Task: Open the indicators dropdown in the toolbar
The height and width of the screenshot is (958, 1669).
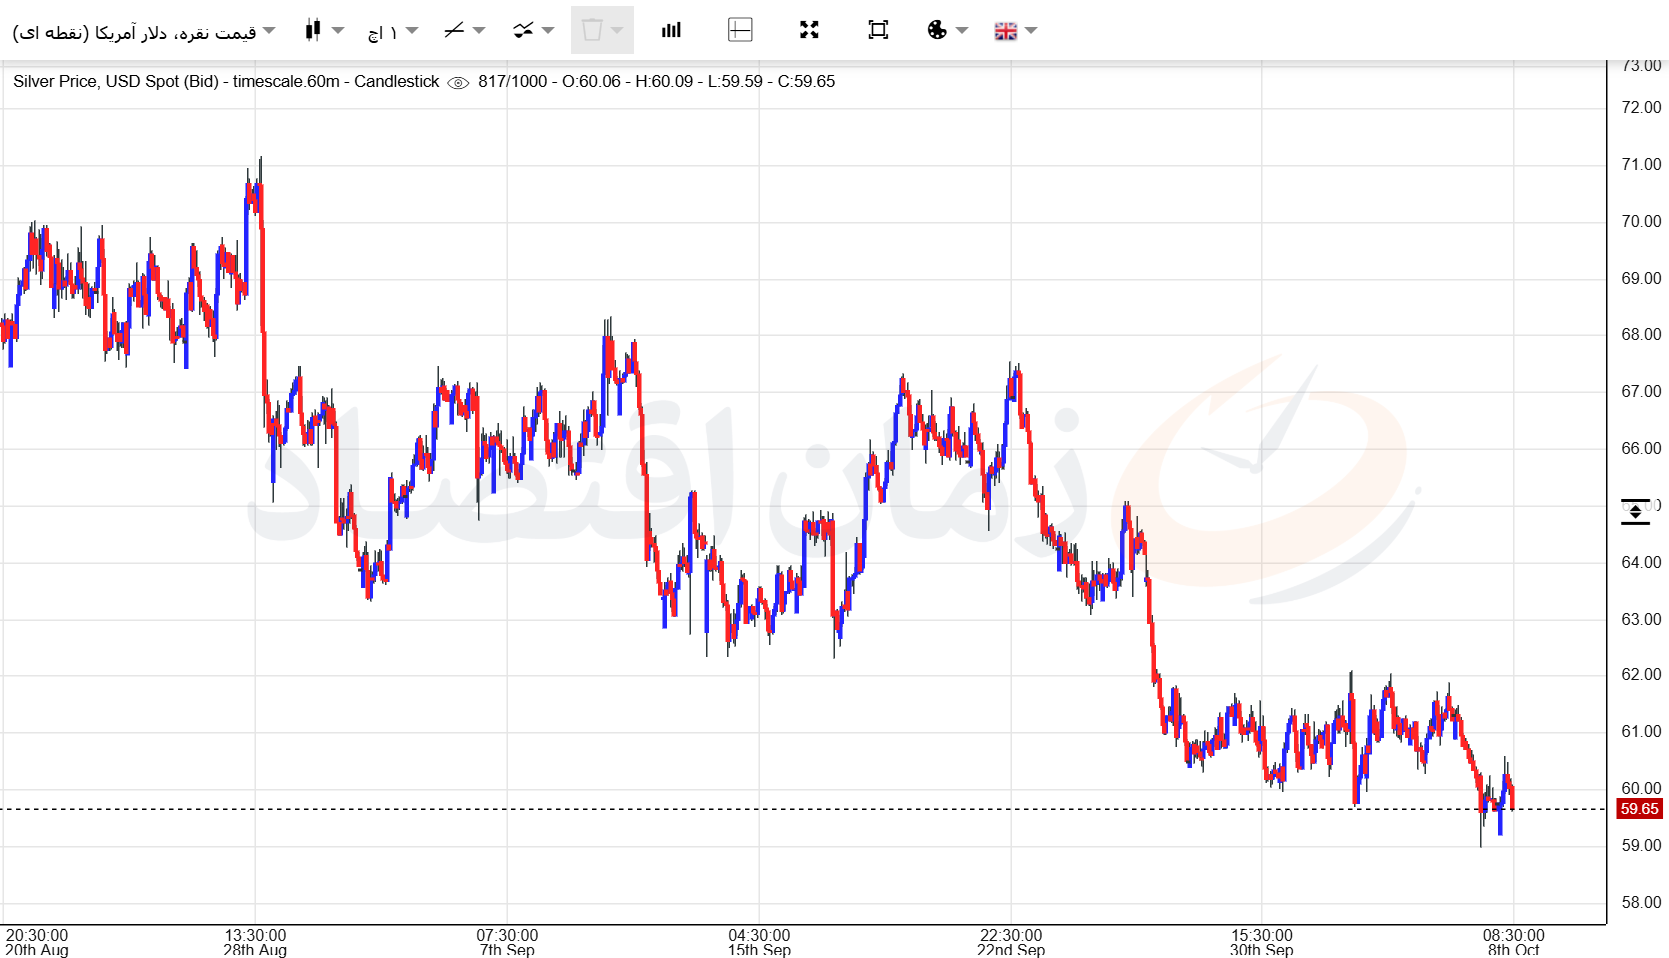Action: click(x=533, y=30)
